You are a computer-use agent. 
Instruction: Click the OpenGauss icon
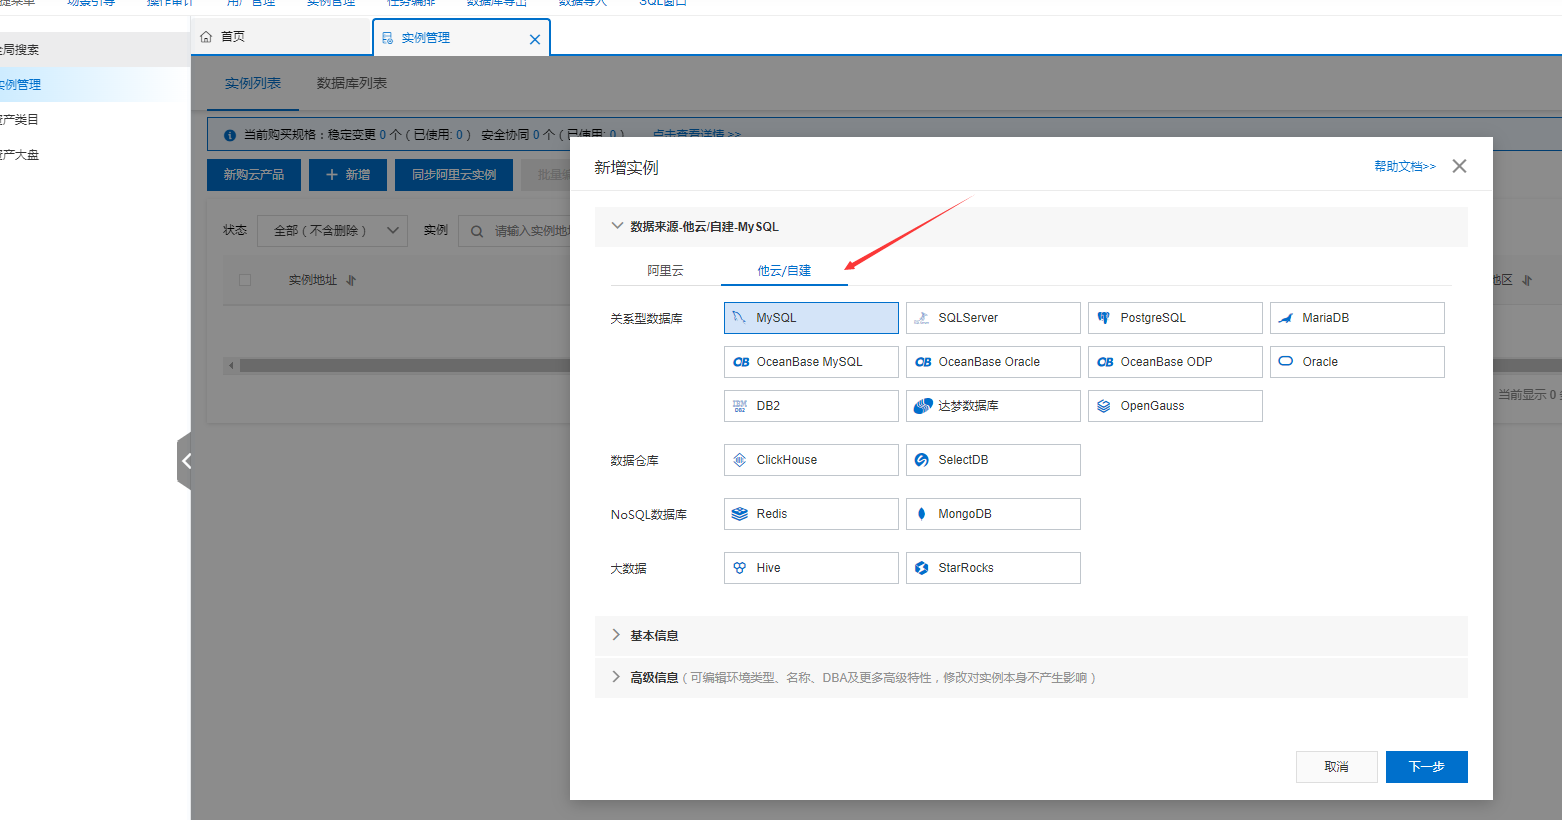point(1104,406)
